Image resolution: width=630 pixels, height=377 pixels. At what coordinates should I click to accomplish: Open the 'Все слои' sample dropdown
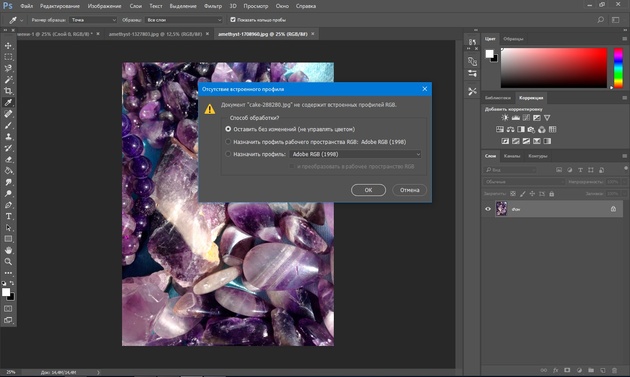tap(184, 20)
